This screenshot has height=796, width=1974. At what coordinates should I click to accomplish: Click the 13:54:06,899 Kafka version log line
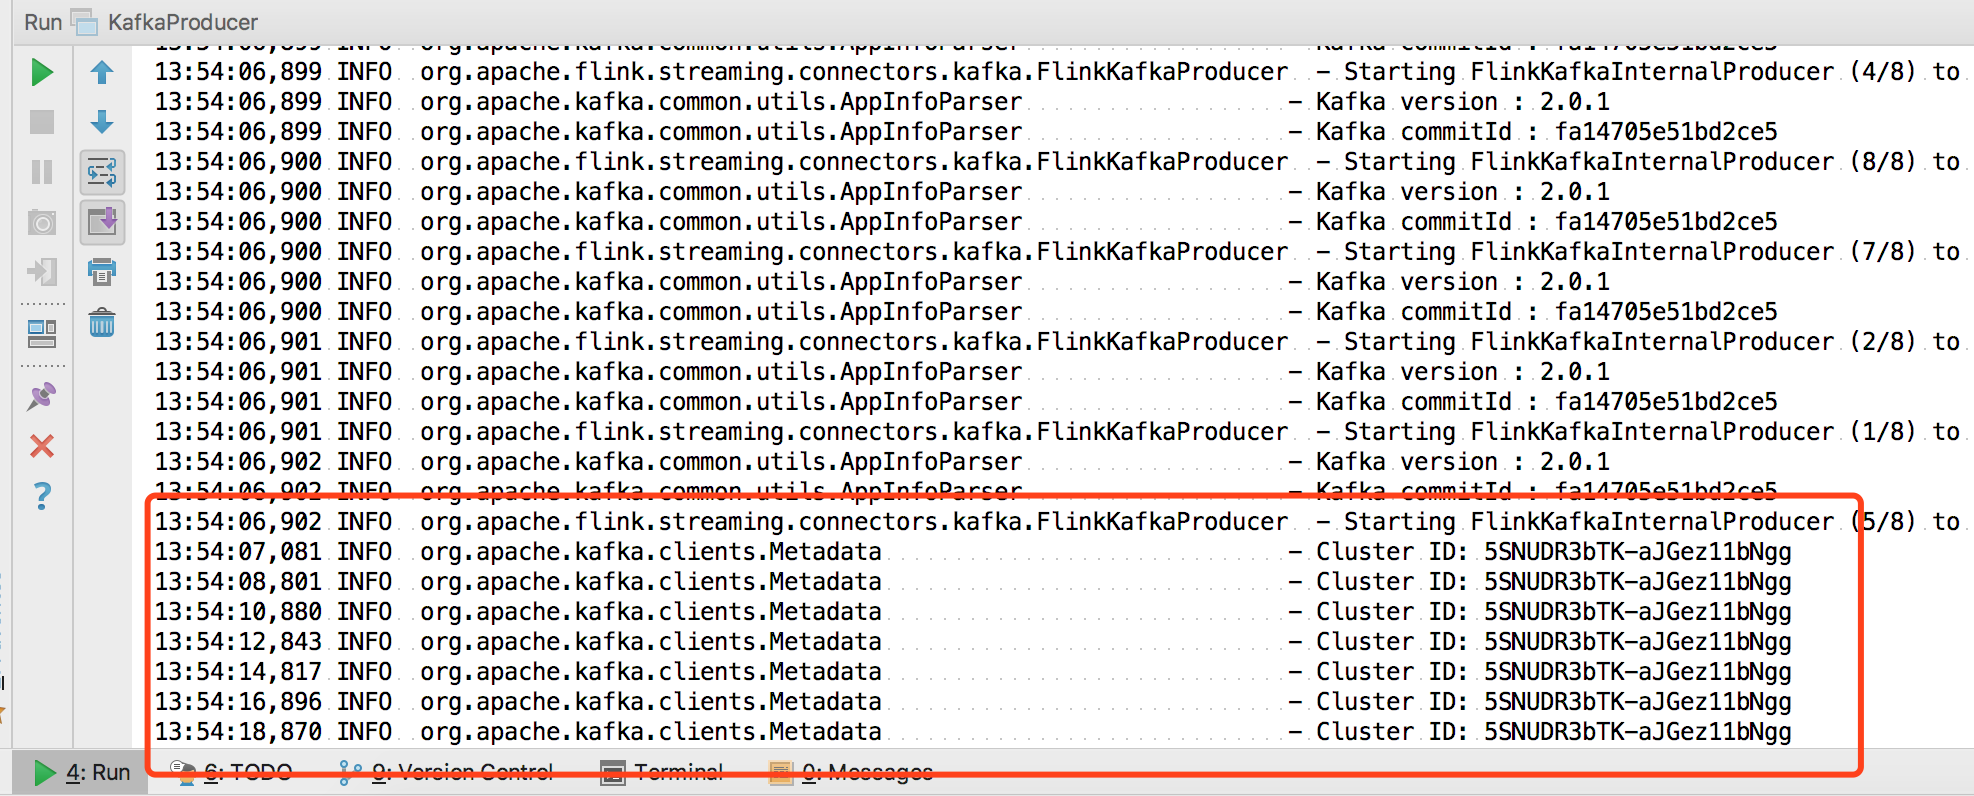(882, 102)
